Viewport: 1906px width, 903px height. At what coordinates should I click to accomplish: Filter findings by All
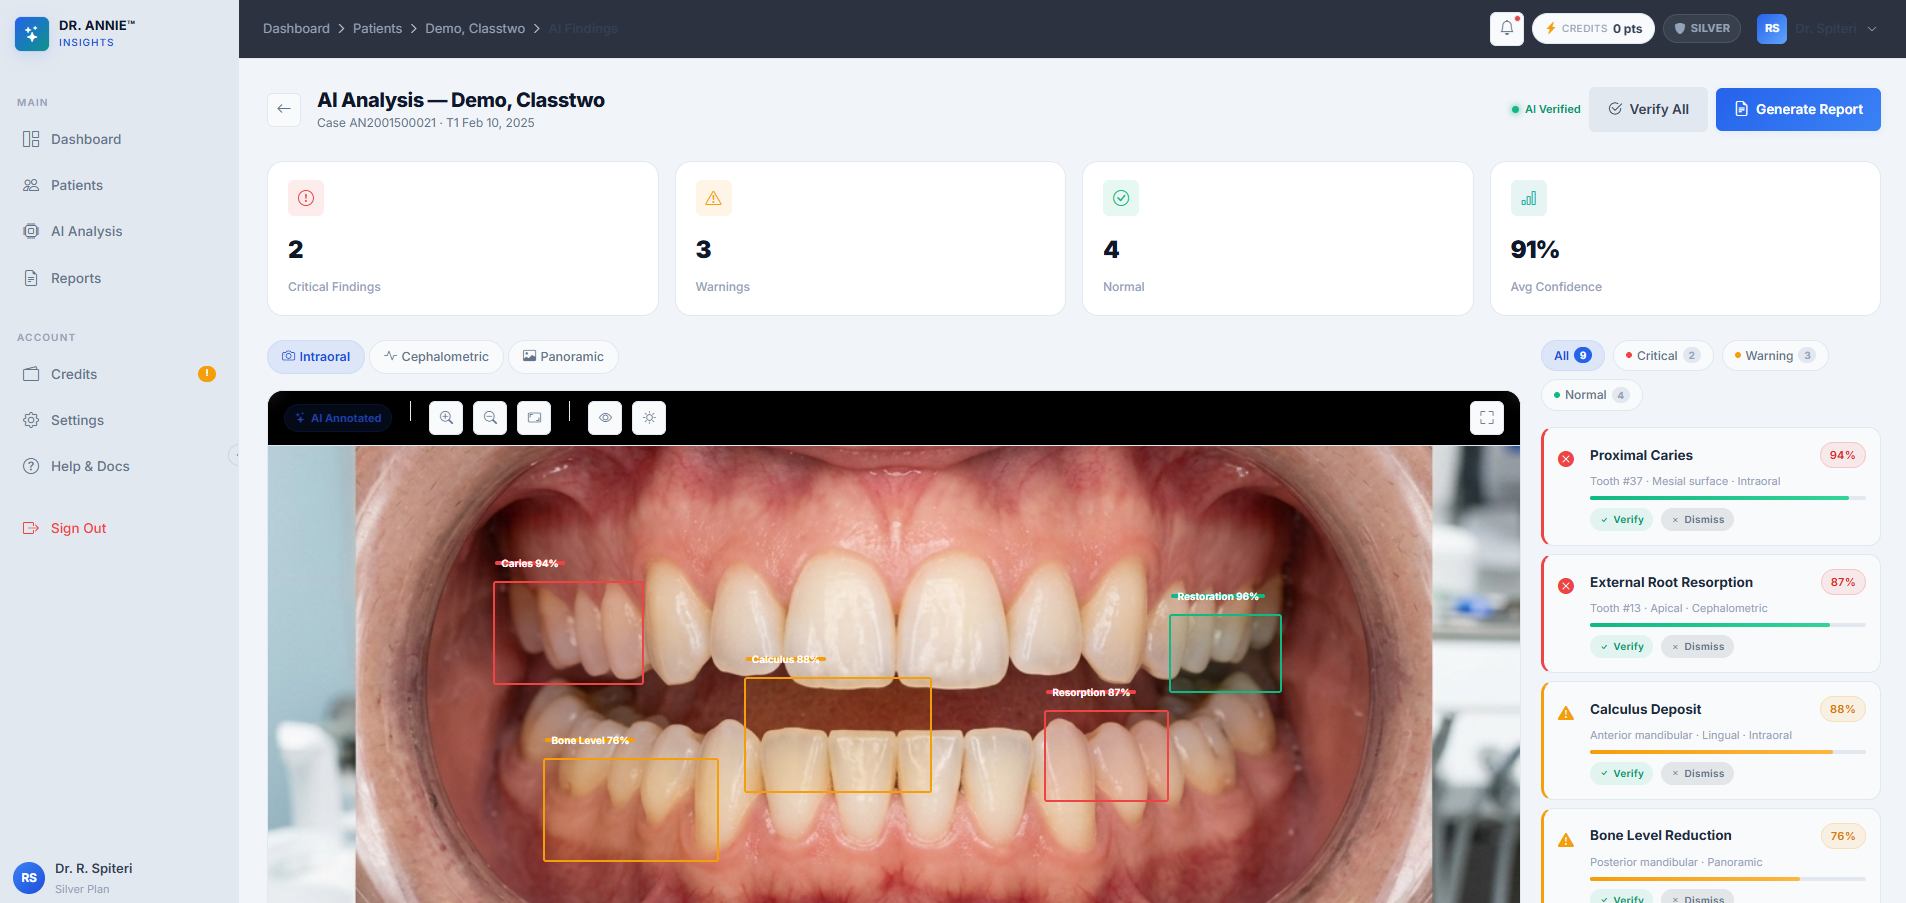tap(1572, 355)
